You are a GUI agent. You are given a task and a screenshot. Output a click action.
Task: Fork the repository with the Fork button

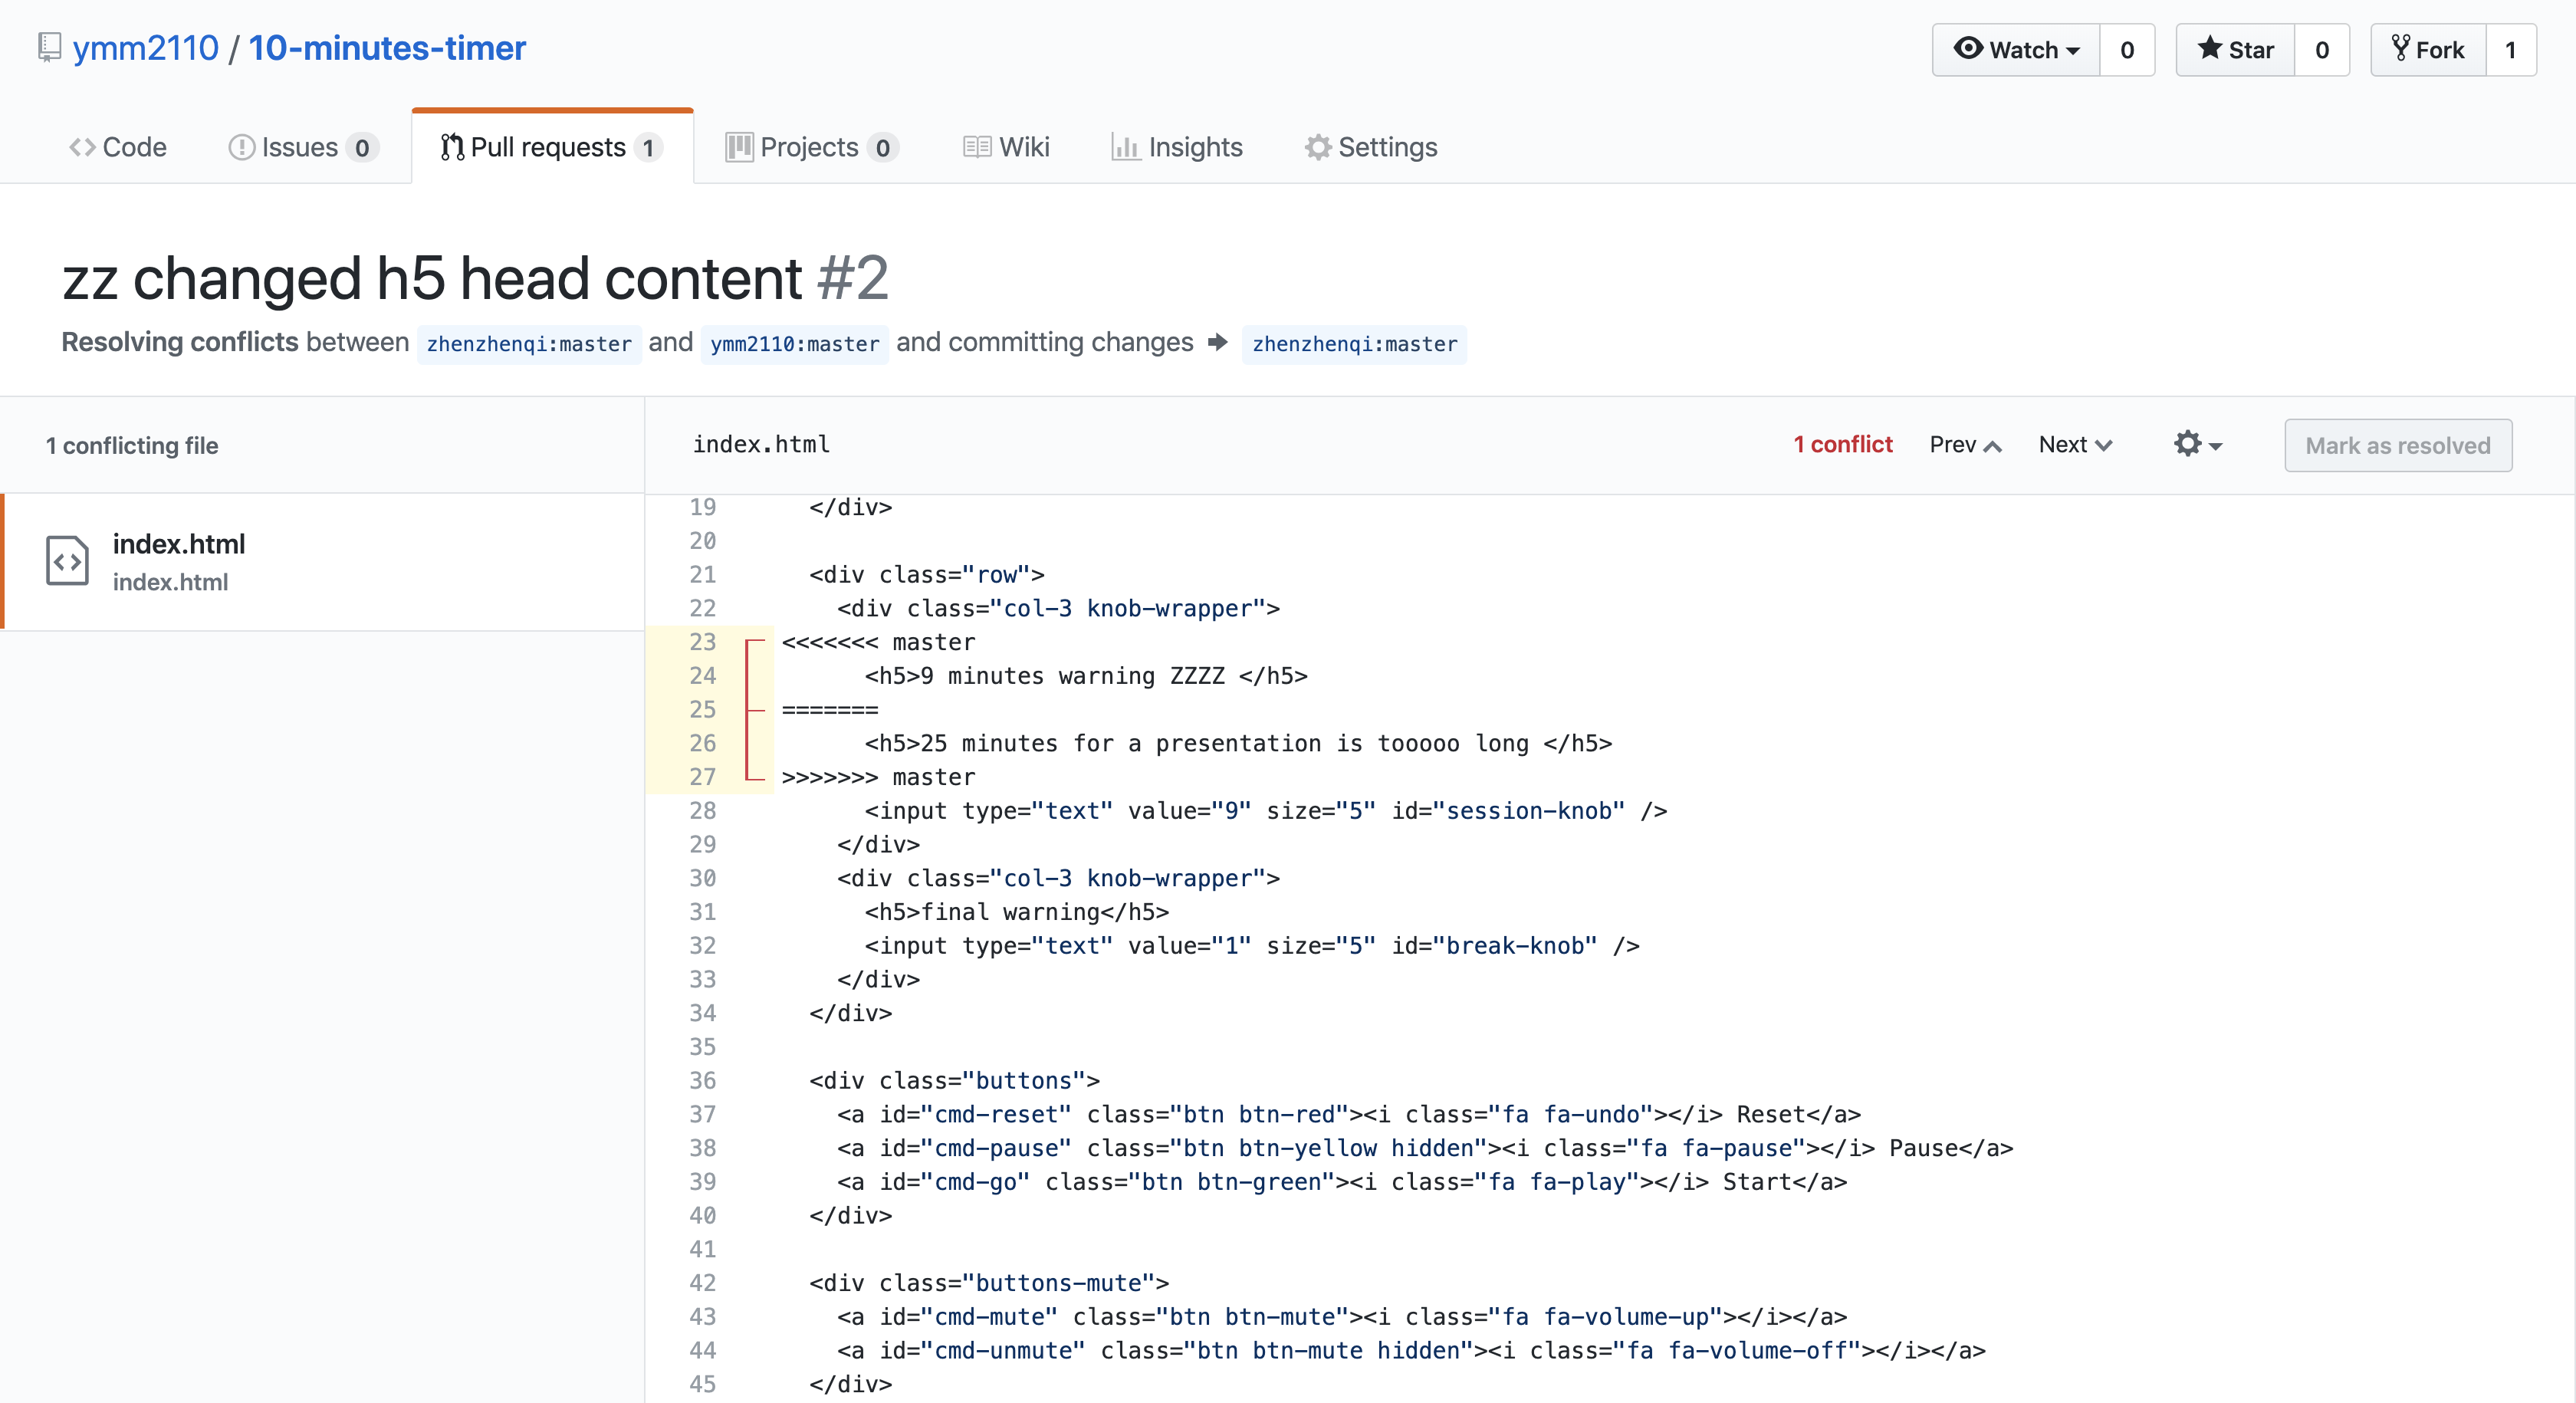click(x=2428, y=50)
